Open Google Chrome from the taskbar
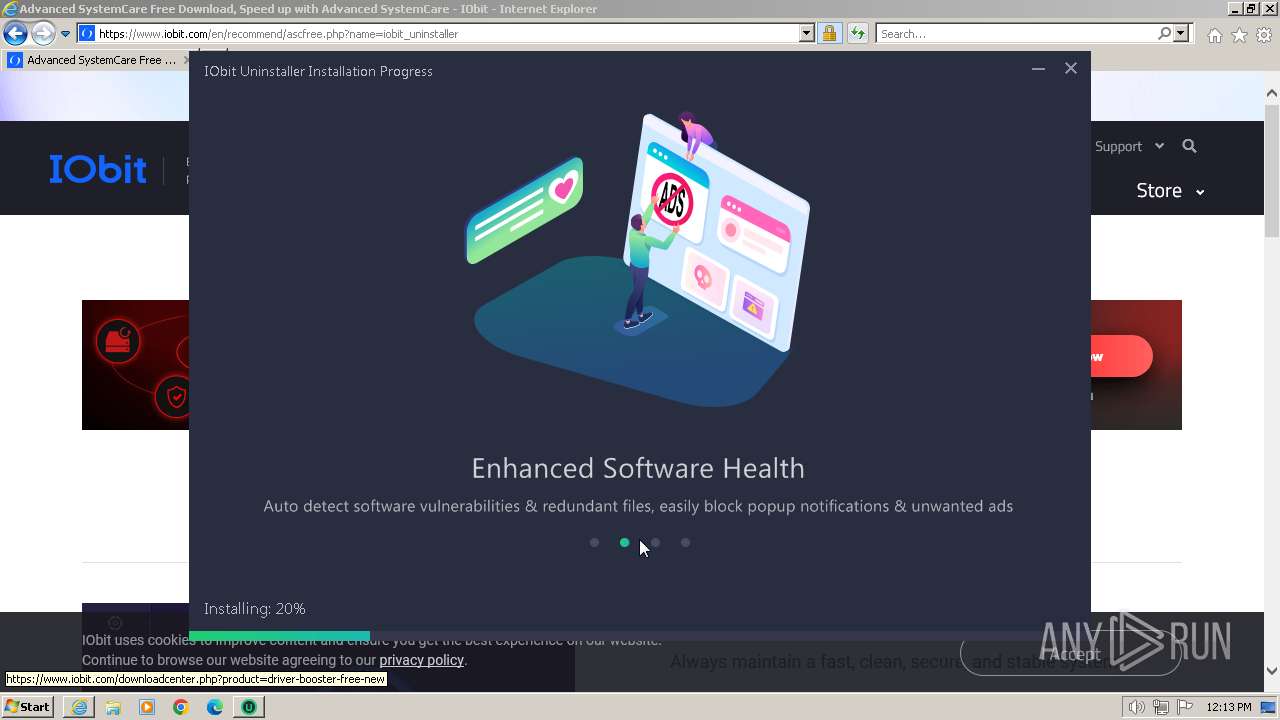 point(181,707)
